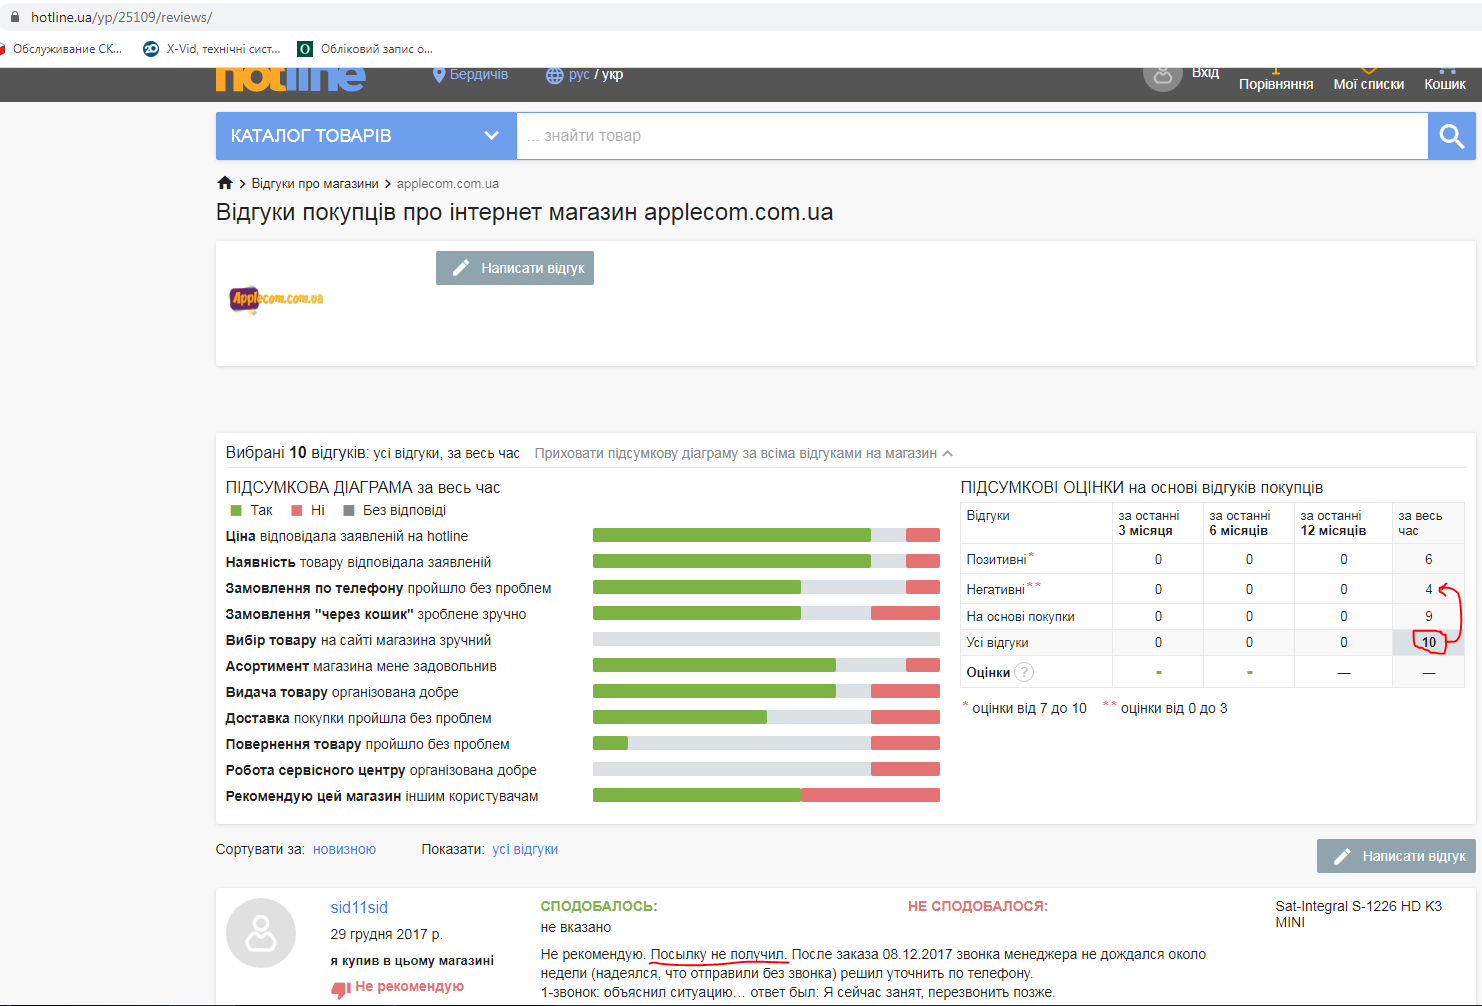The image size is (1482, 1006).
Task: Click the sid11sid reviewer avatar
Action: click(x=261, y=933)
